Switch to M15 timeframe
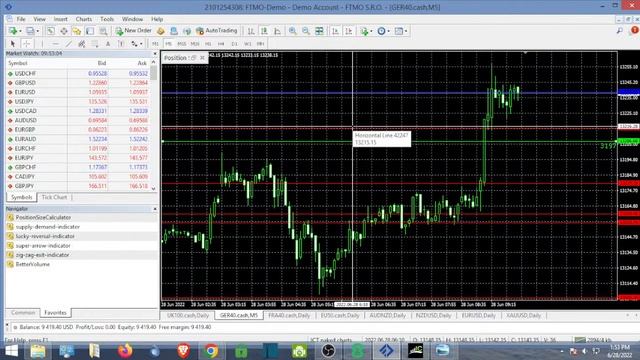This screenshot has height=360, width=640. 182,44
